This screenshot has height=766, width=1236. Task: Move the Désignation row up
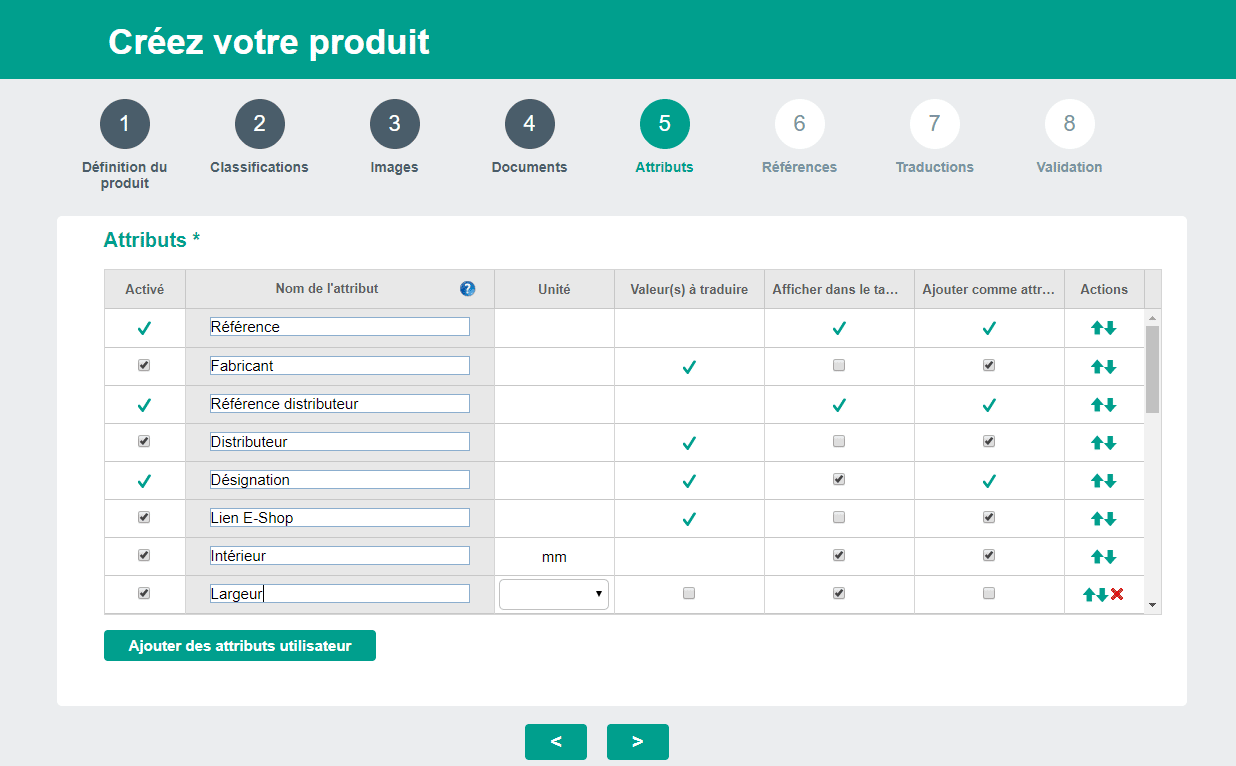click(x=1097, y=481)
